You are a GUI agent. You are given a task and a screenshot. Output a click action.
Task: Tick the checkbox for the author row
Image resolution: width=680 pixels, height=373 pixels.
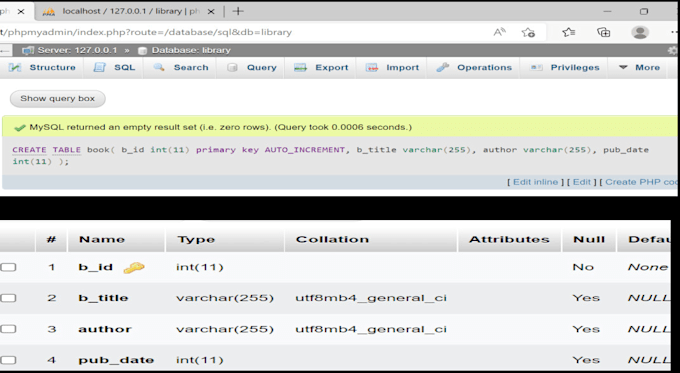pos(8,329)
